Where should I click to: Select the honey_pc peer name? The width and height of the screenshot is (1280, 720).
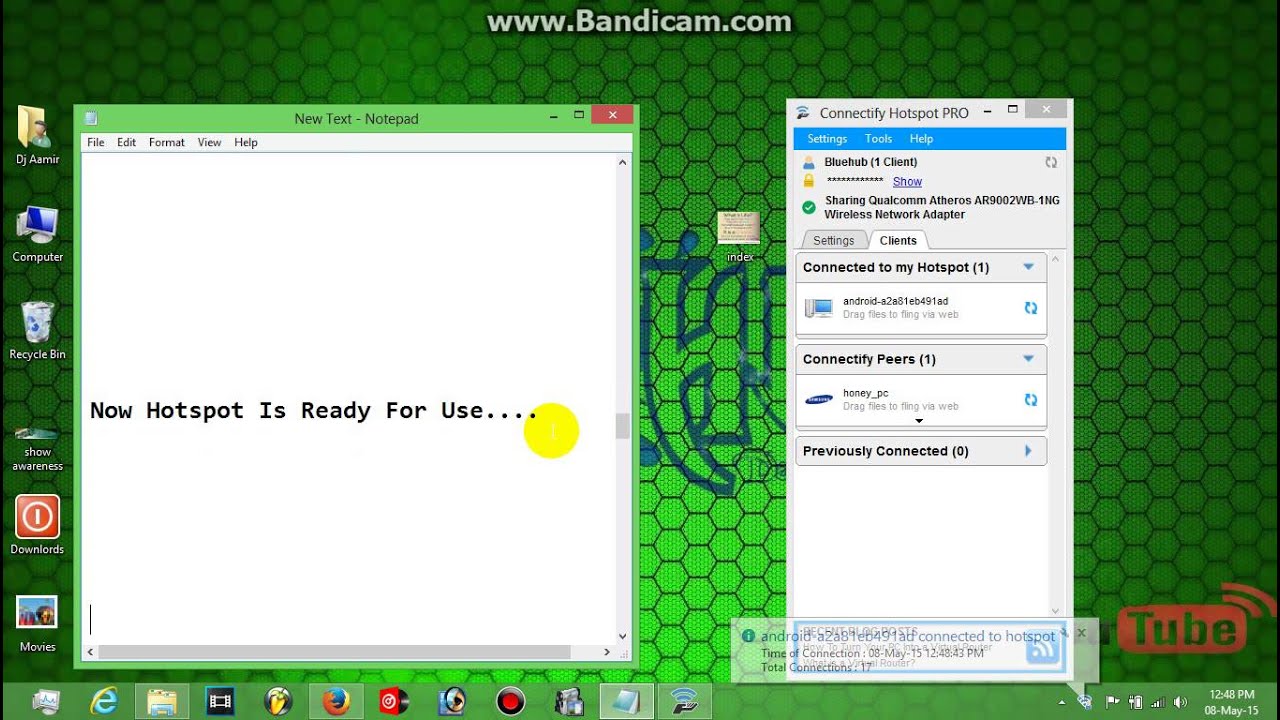865,393
